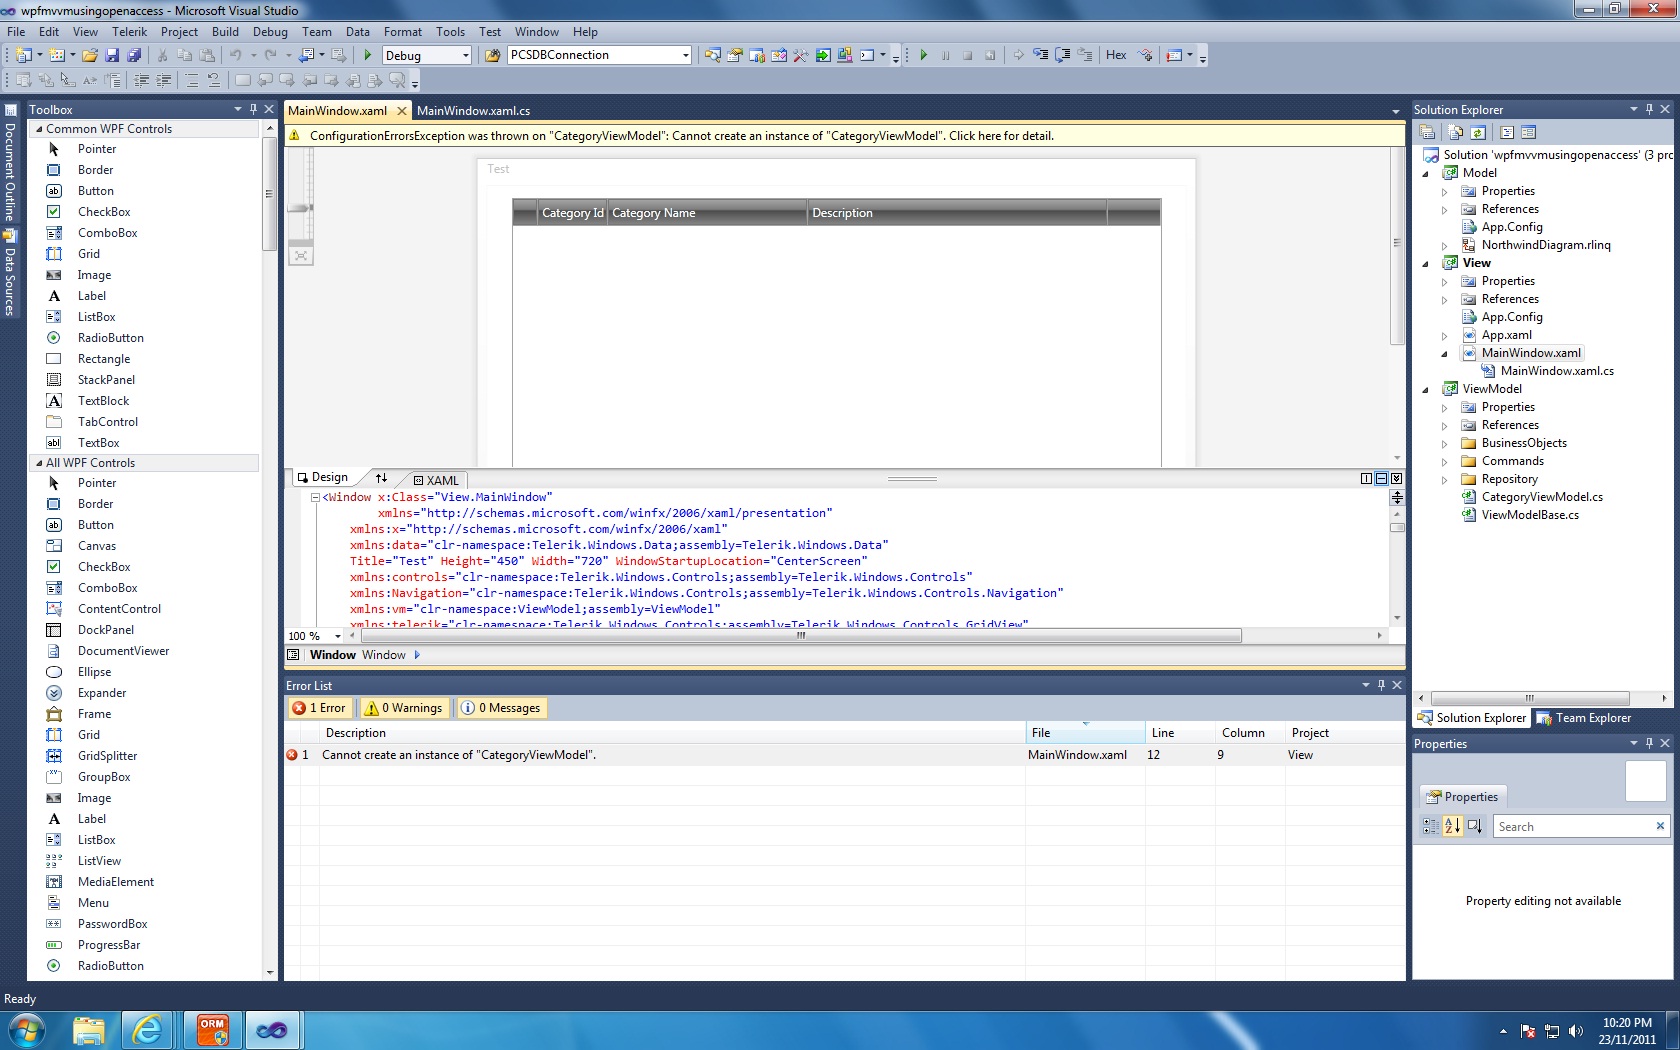Expand the NorthwindDiagram.rlinq node
1680x1050 pixels.
pos(1445,245)
